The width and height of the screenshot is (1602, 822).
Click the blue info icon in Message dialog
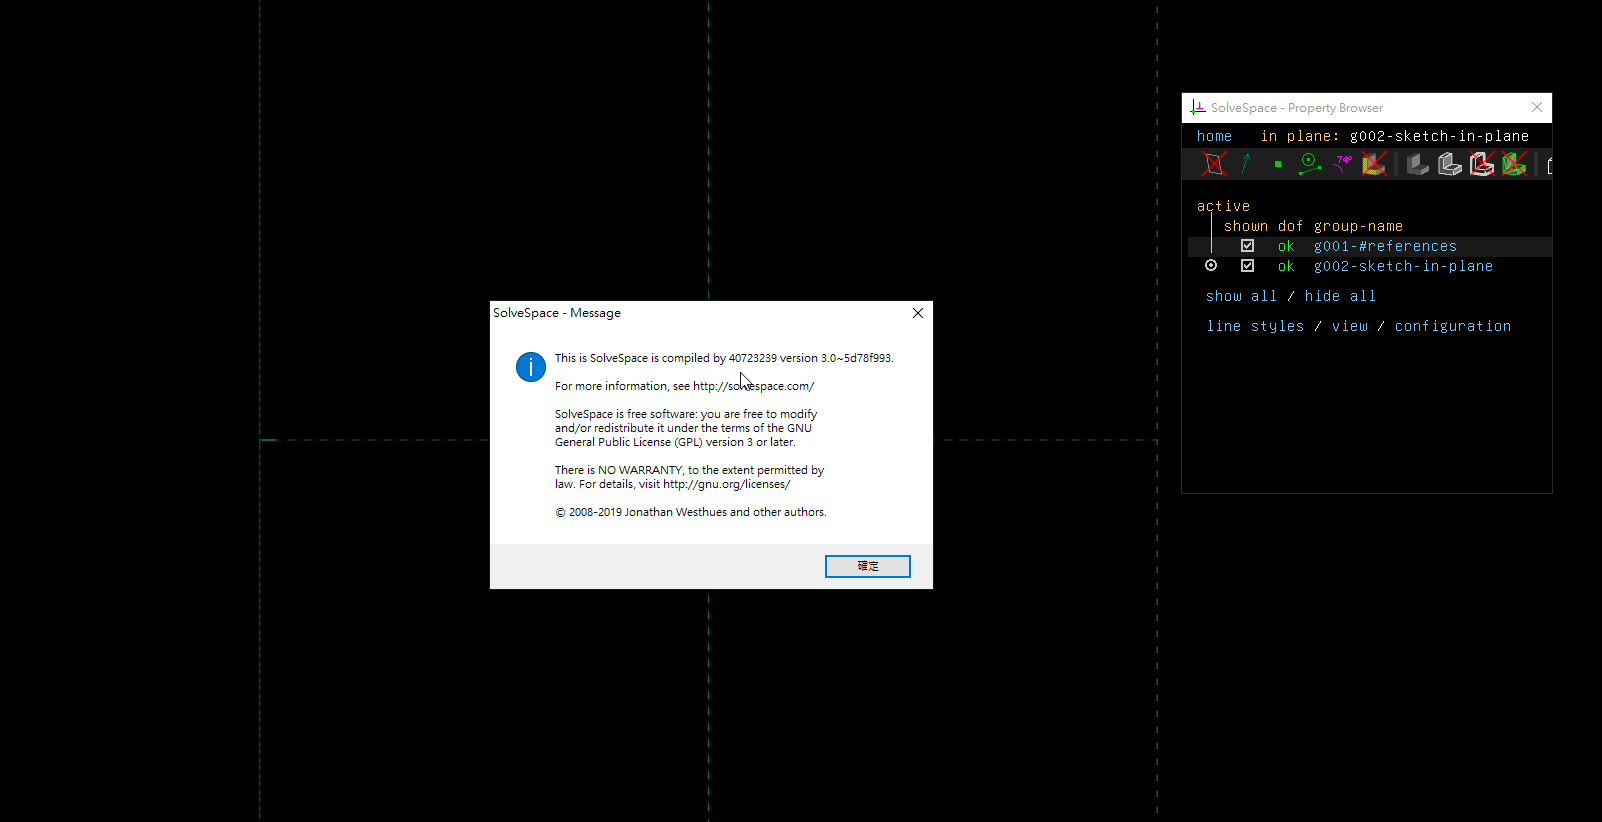pyautogui.click(x=530, y=367)
